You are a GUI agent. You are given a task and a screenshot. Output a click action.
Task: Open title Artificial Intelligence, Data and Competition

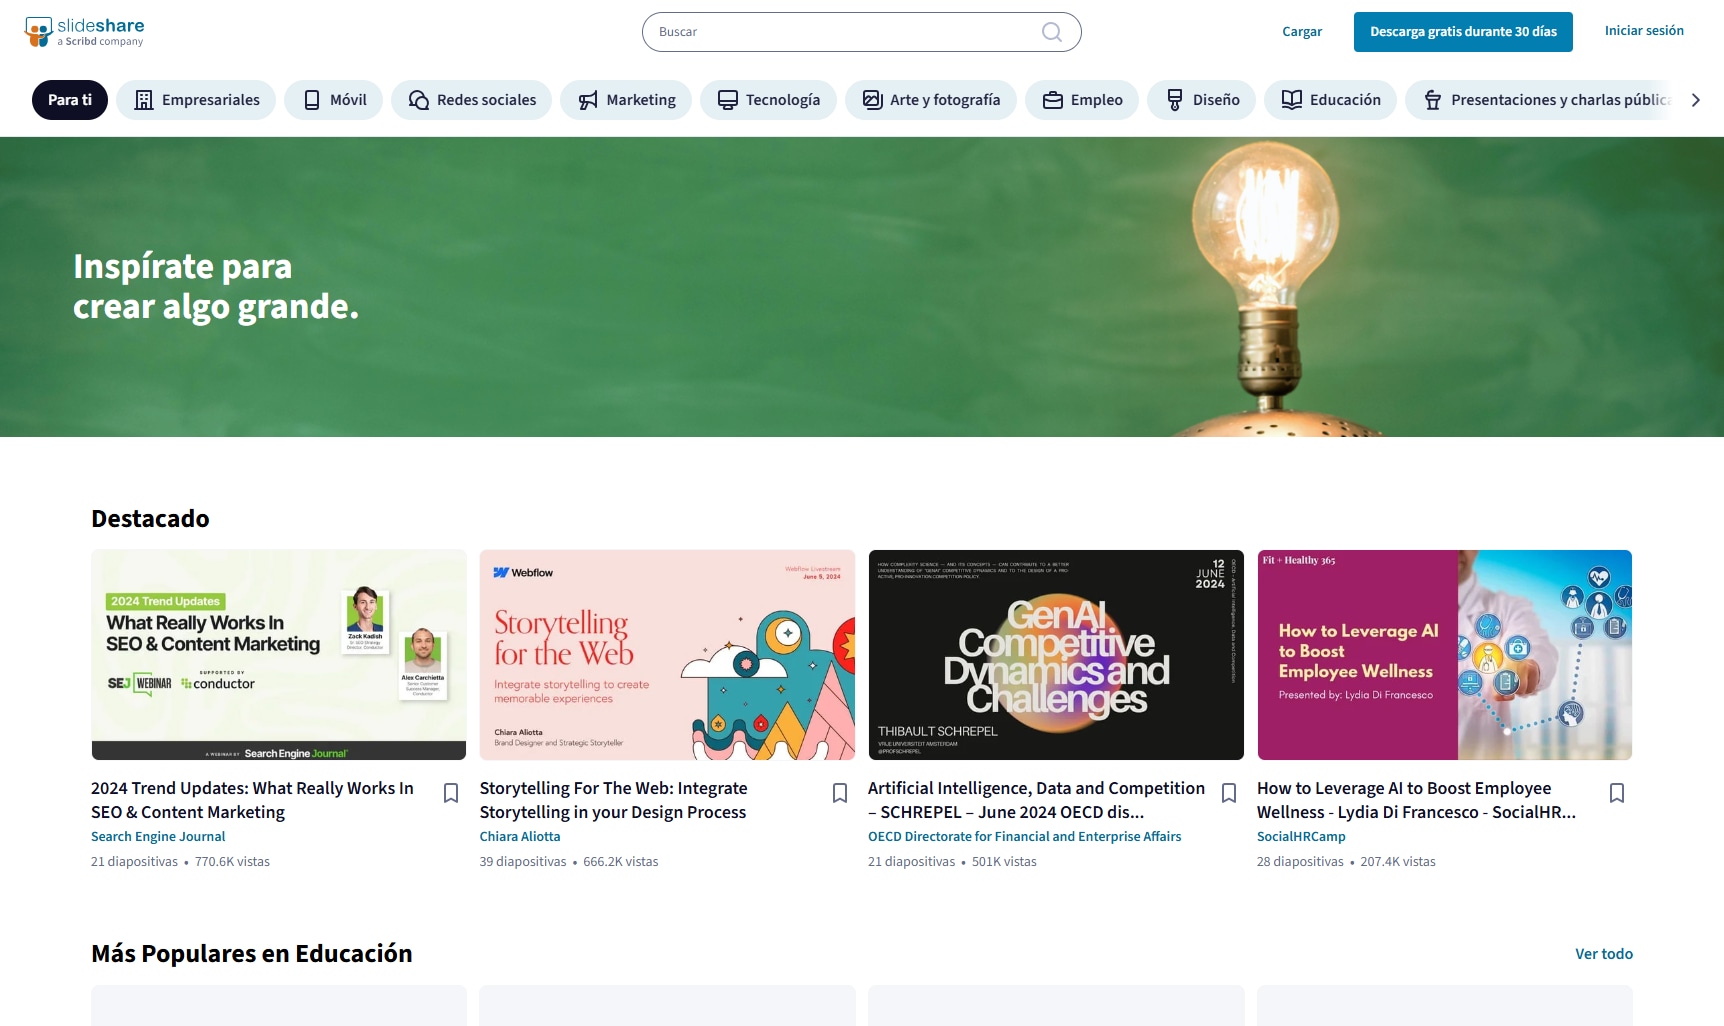[x=1036, y=800]
